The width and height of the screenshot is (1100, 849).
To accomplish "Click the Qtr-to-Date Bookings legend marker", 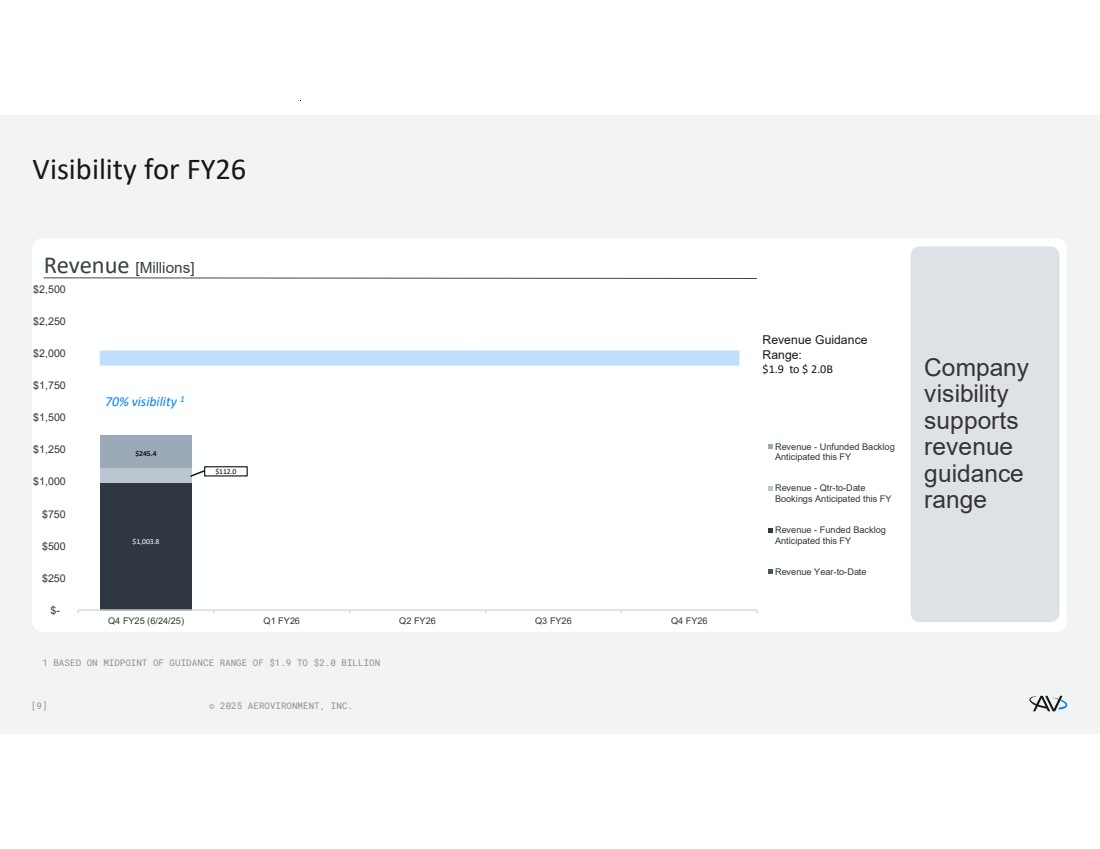I will [x=770, y=488].
